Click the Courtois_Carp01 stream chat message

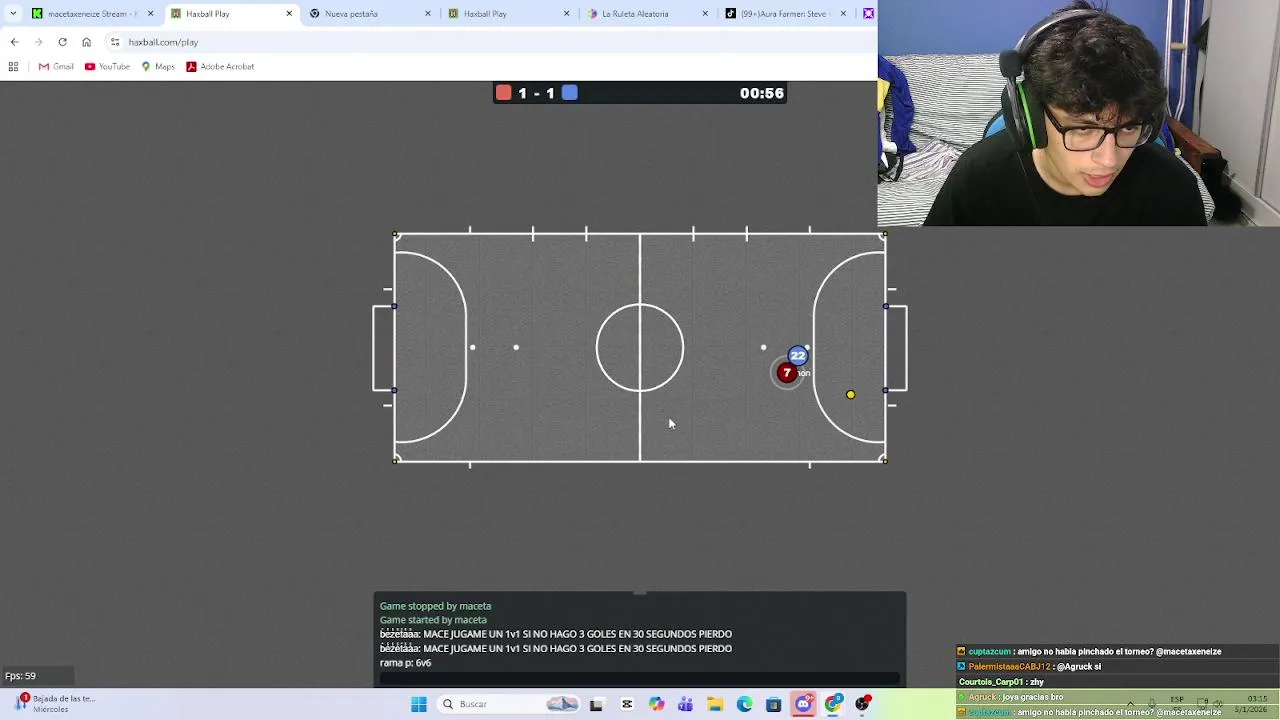pos(1001,682)
